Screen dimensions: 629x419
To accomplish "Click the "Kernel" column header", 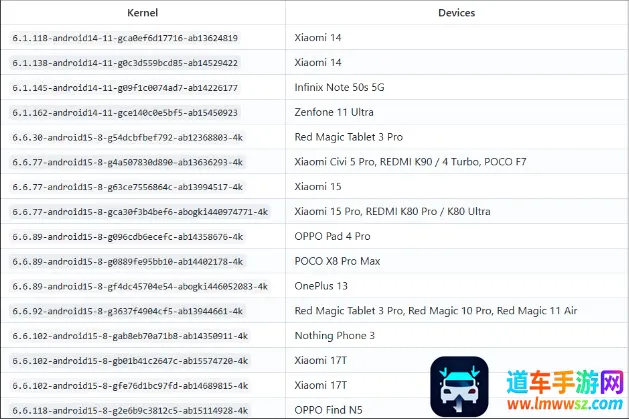I will (142, 13).
